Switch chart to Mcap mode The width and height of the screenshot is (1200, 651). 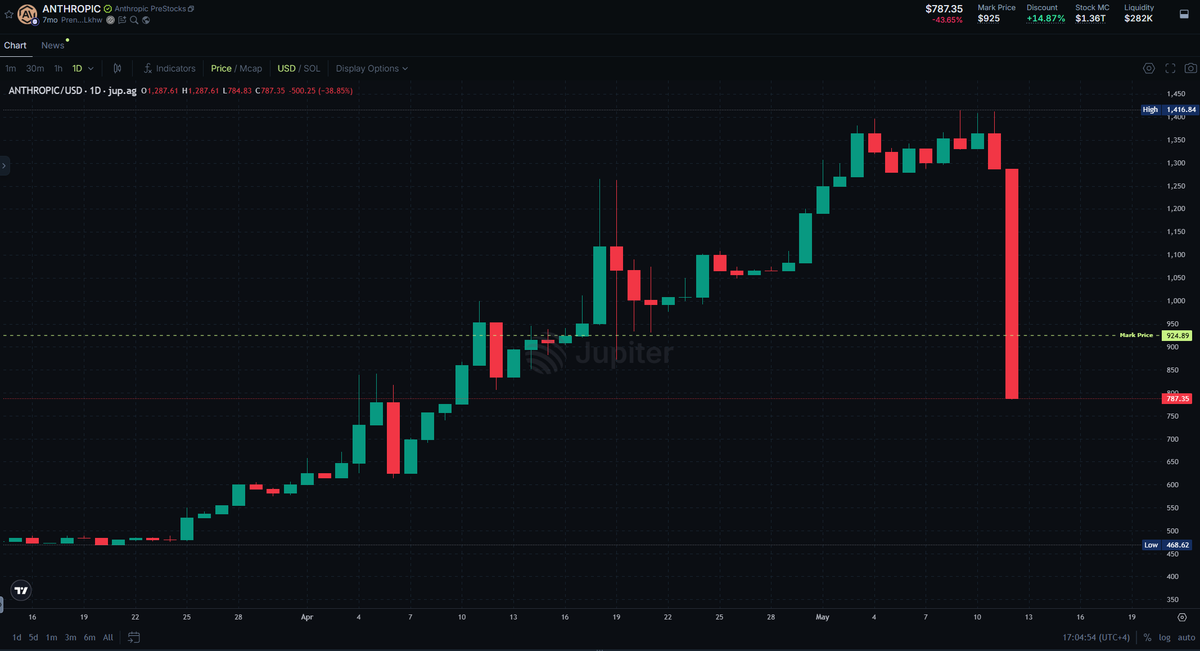tap(251, 68)
